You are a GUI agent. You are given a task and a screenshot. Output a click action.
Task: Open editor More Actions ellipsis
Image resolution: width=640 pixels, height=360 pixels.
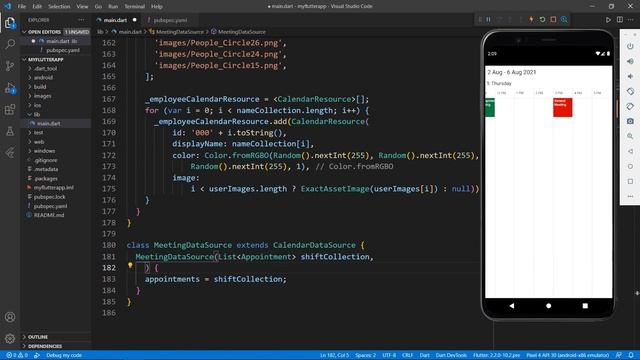(x=631, y=20)
